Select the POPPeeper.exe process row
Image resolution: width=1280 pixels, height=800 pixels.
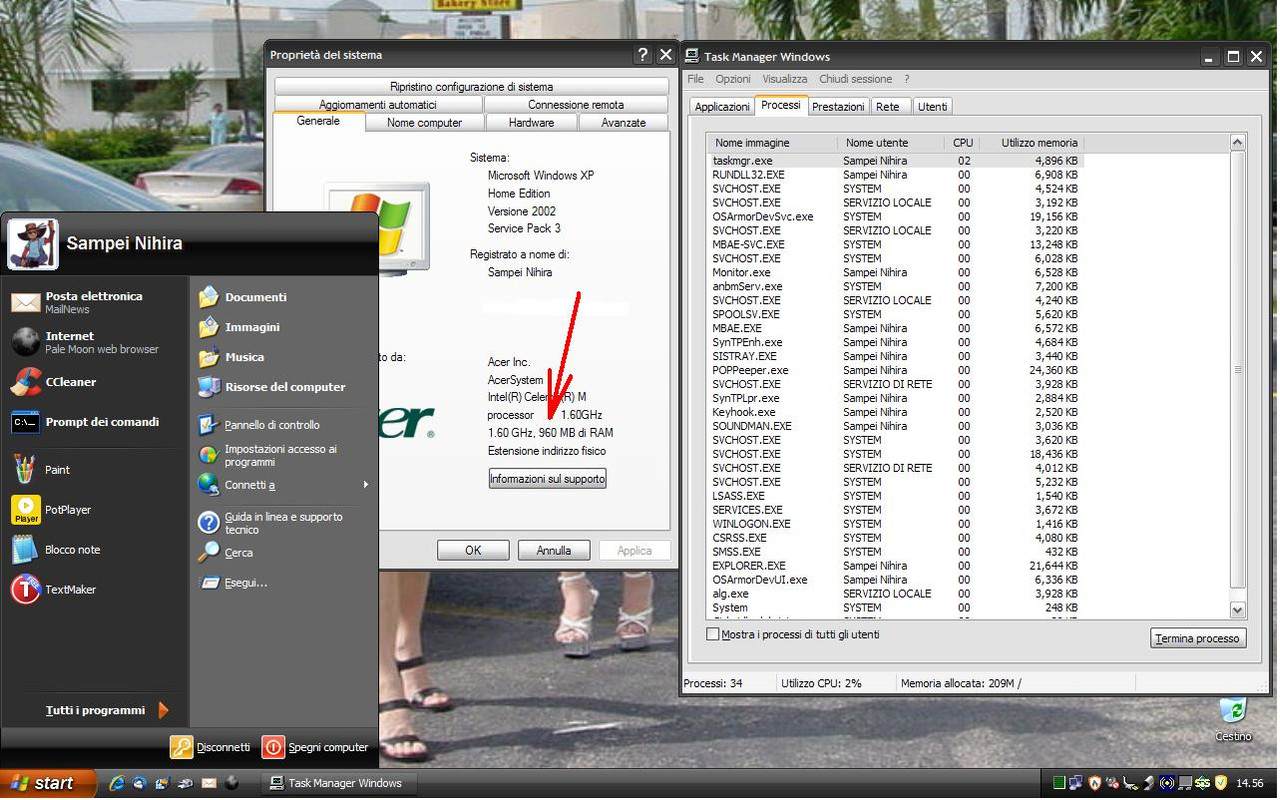click(895, 370)
